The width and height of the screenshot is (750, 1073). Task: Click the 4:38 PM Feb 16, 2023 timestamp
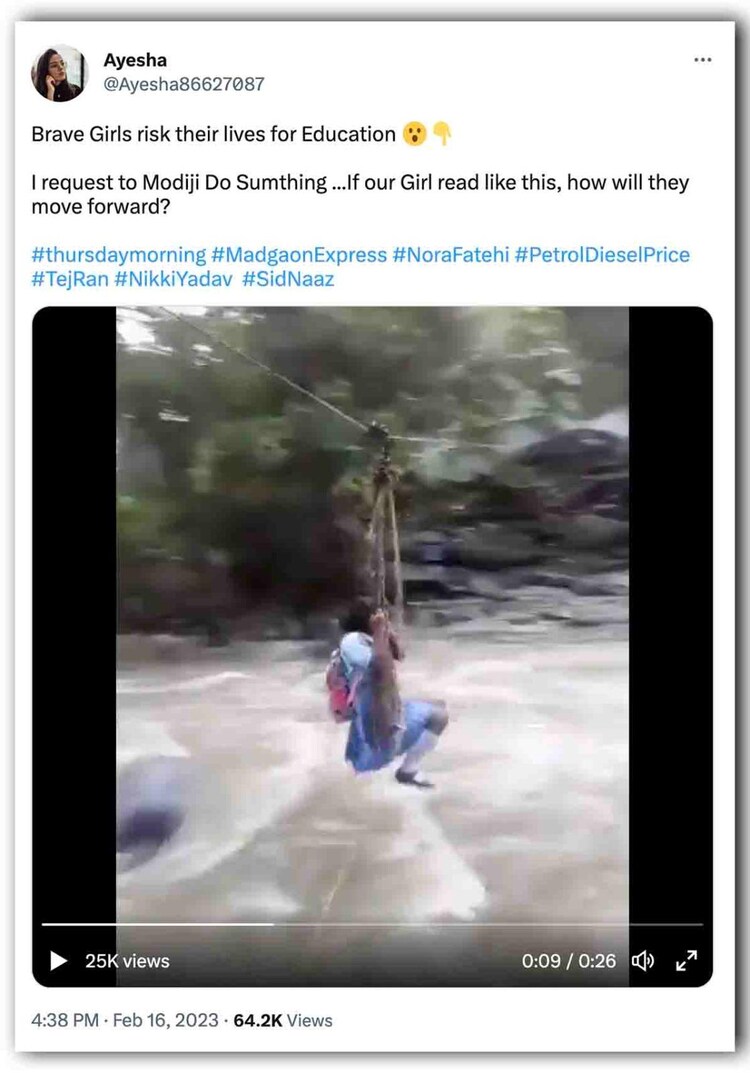[x=124, y=1021]
